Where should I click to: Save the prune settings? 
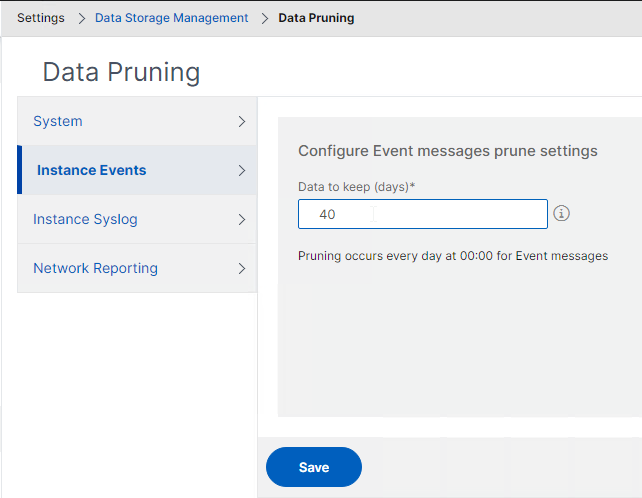click(314, 467)
